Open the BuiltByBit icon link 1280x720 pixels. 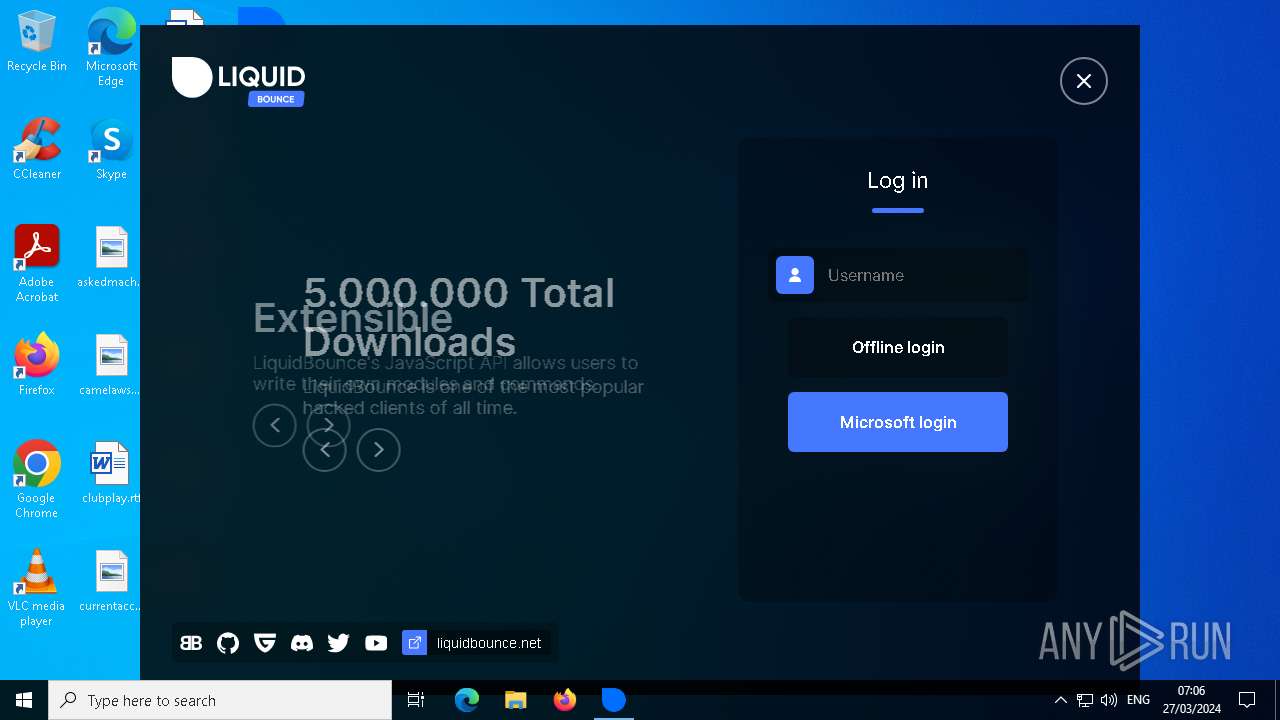[191, 643]
